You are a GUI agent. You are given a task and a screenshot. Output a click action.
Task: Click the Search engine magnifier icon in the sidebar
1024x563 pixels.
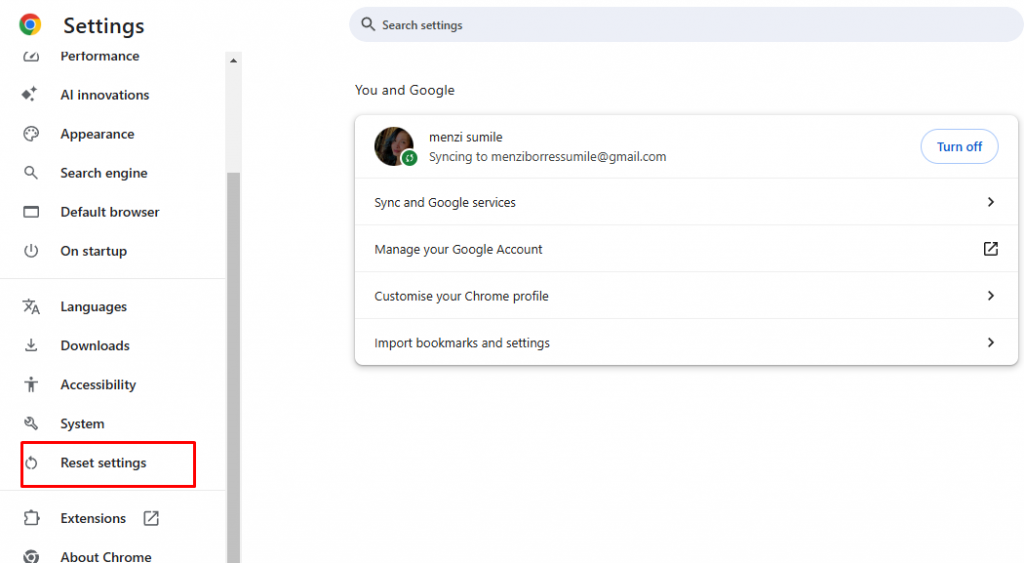[31, 172]
